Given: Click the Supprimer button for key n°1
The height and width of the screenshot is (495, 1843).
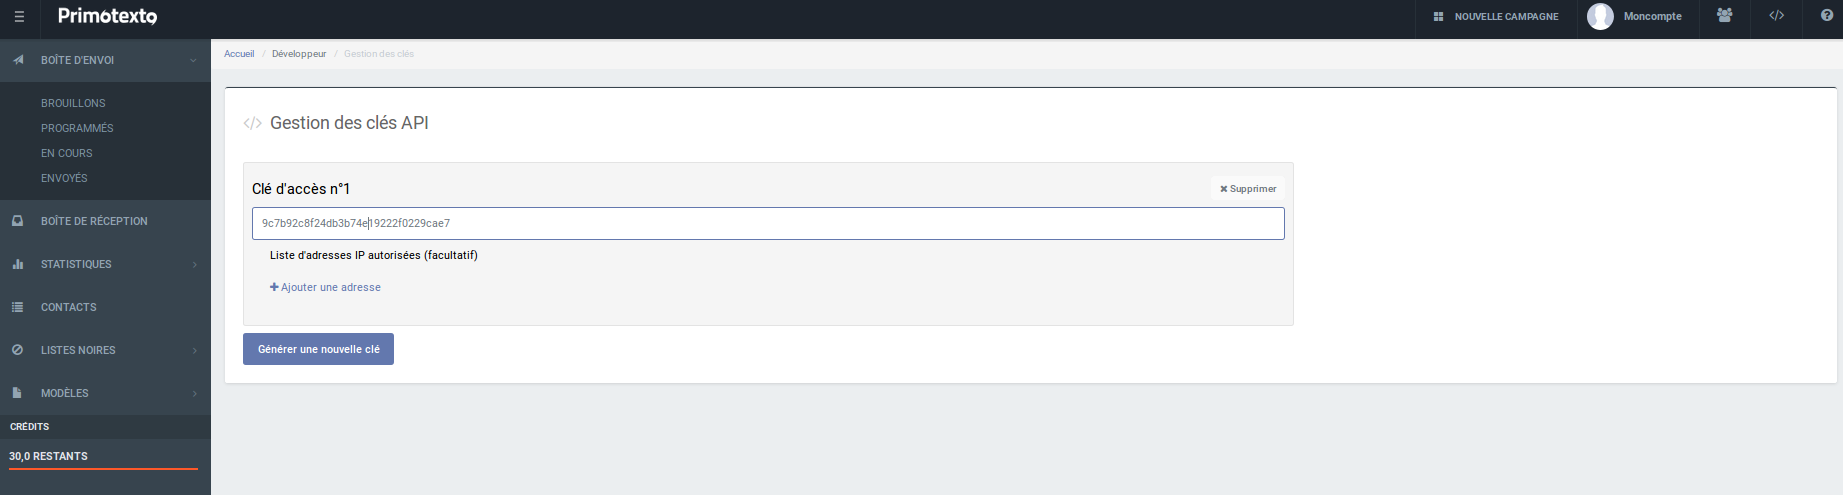Looking at the screenshot, I should point(1248,188).
